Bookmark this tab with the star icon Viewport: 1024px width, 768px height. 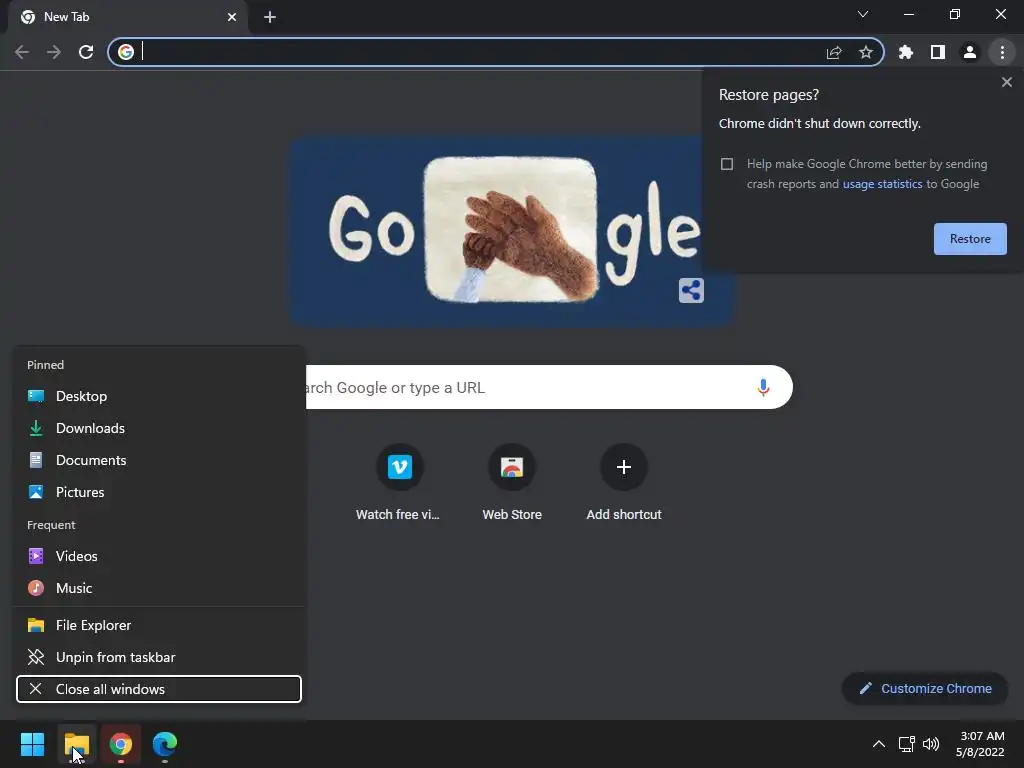866,52
